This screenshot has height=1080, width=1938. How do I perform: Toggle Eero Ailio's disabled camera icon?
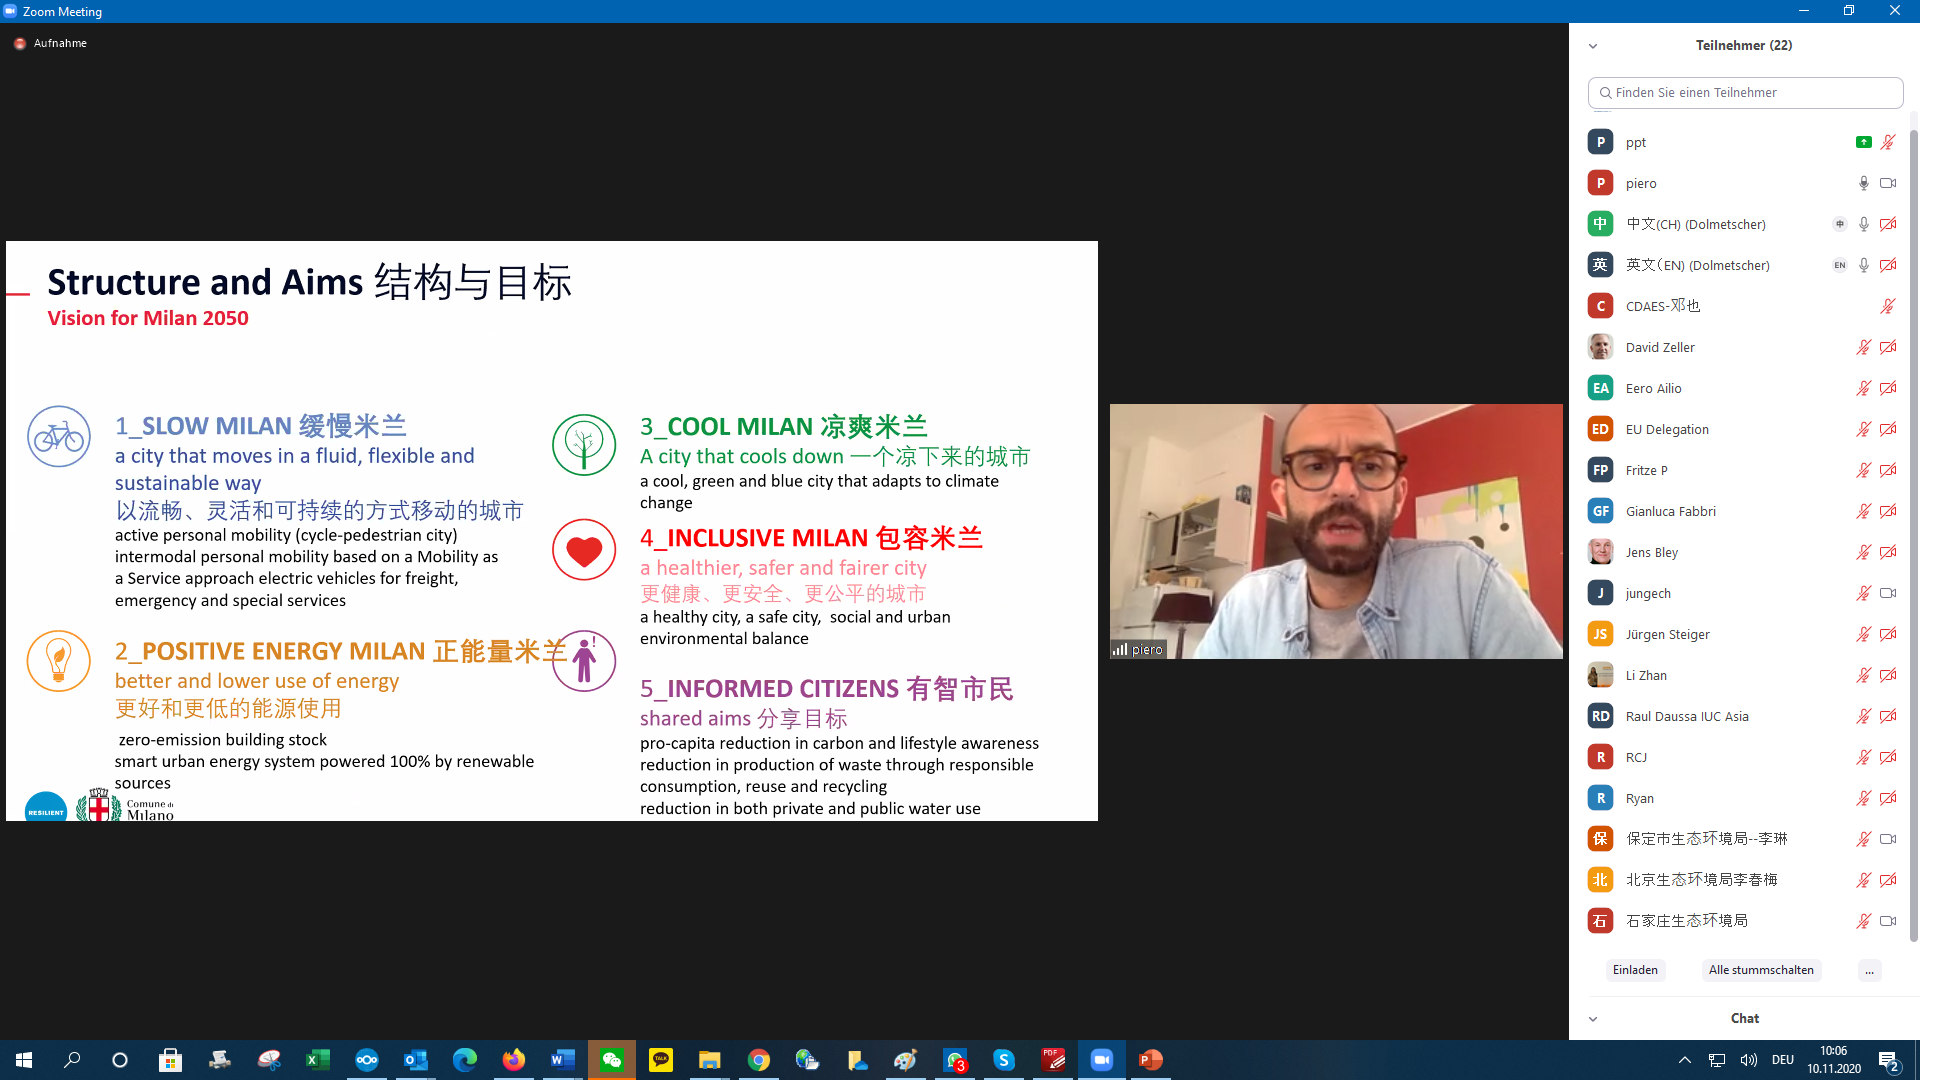(1888, 388)
